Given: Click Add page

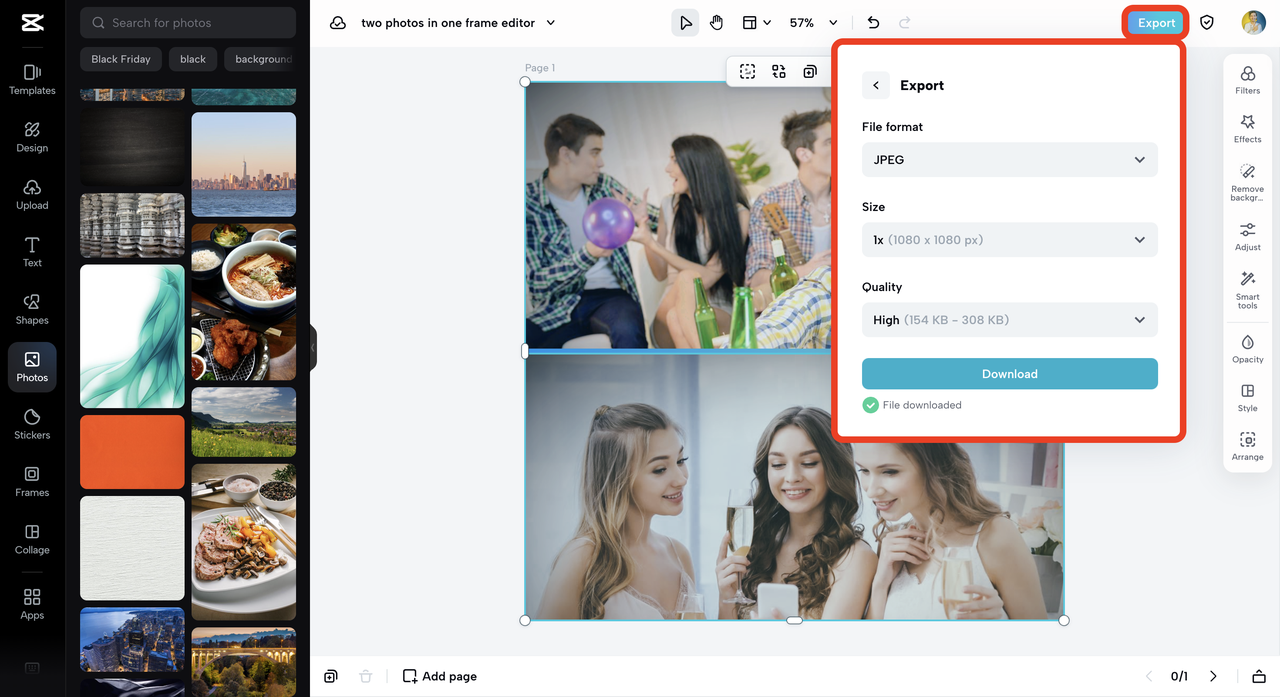Looking at the screenshot, I should point(440,676).
